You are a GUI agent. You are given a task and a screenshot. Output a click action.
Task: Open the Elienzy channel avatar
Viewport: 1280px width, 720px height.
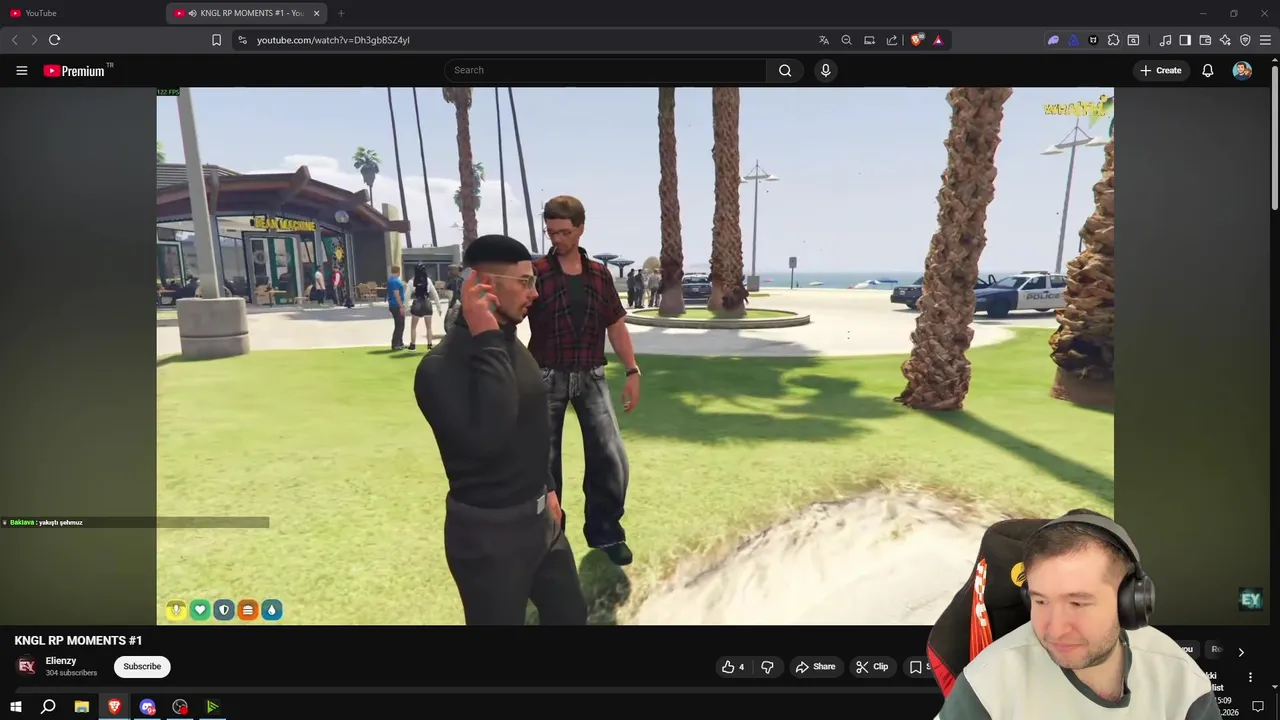[x=27, y=666]
